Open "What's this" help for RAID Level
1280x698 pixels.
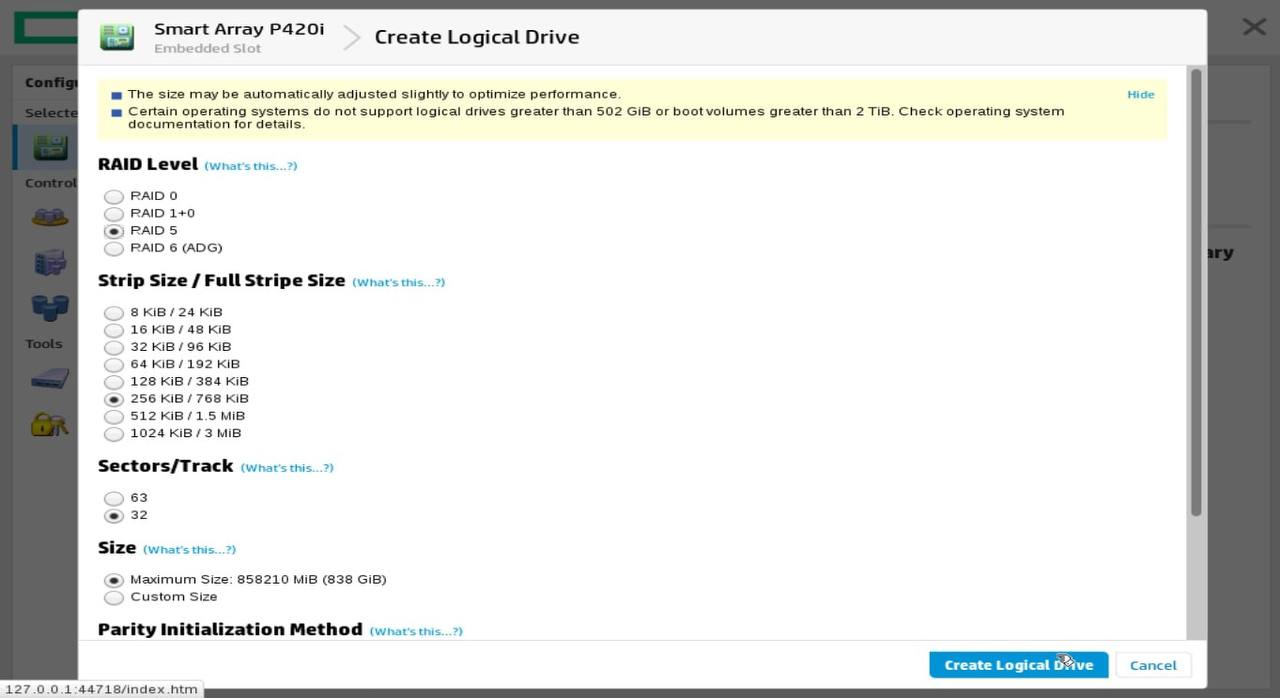click(250, 166)
